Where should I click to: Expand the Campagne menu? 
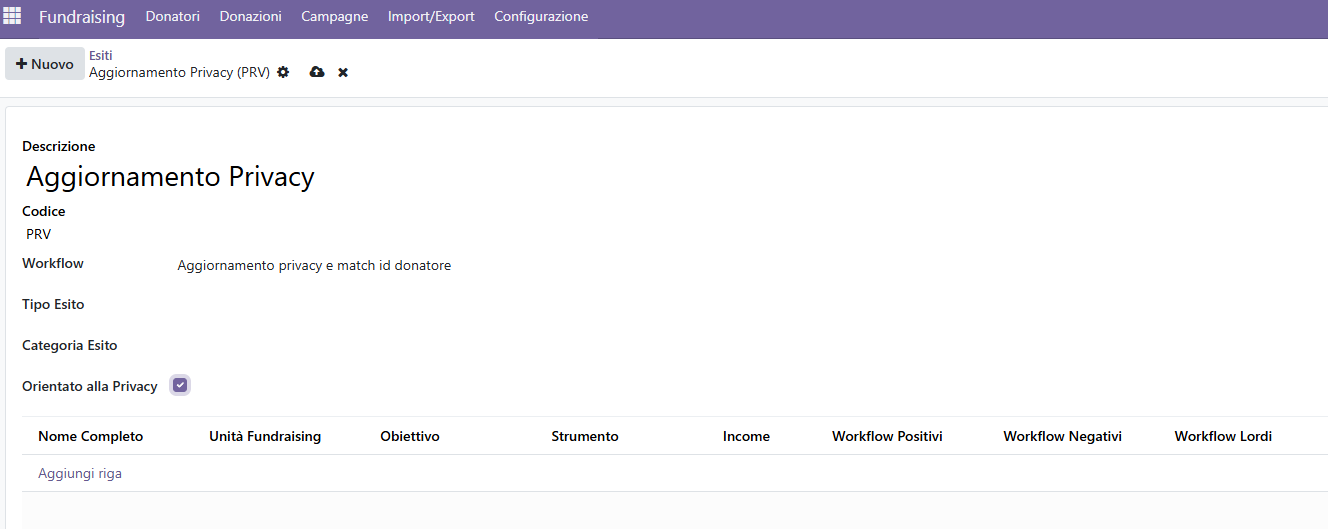click(x=334, y=17)
